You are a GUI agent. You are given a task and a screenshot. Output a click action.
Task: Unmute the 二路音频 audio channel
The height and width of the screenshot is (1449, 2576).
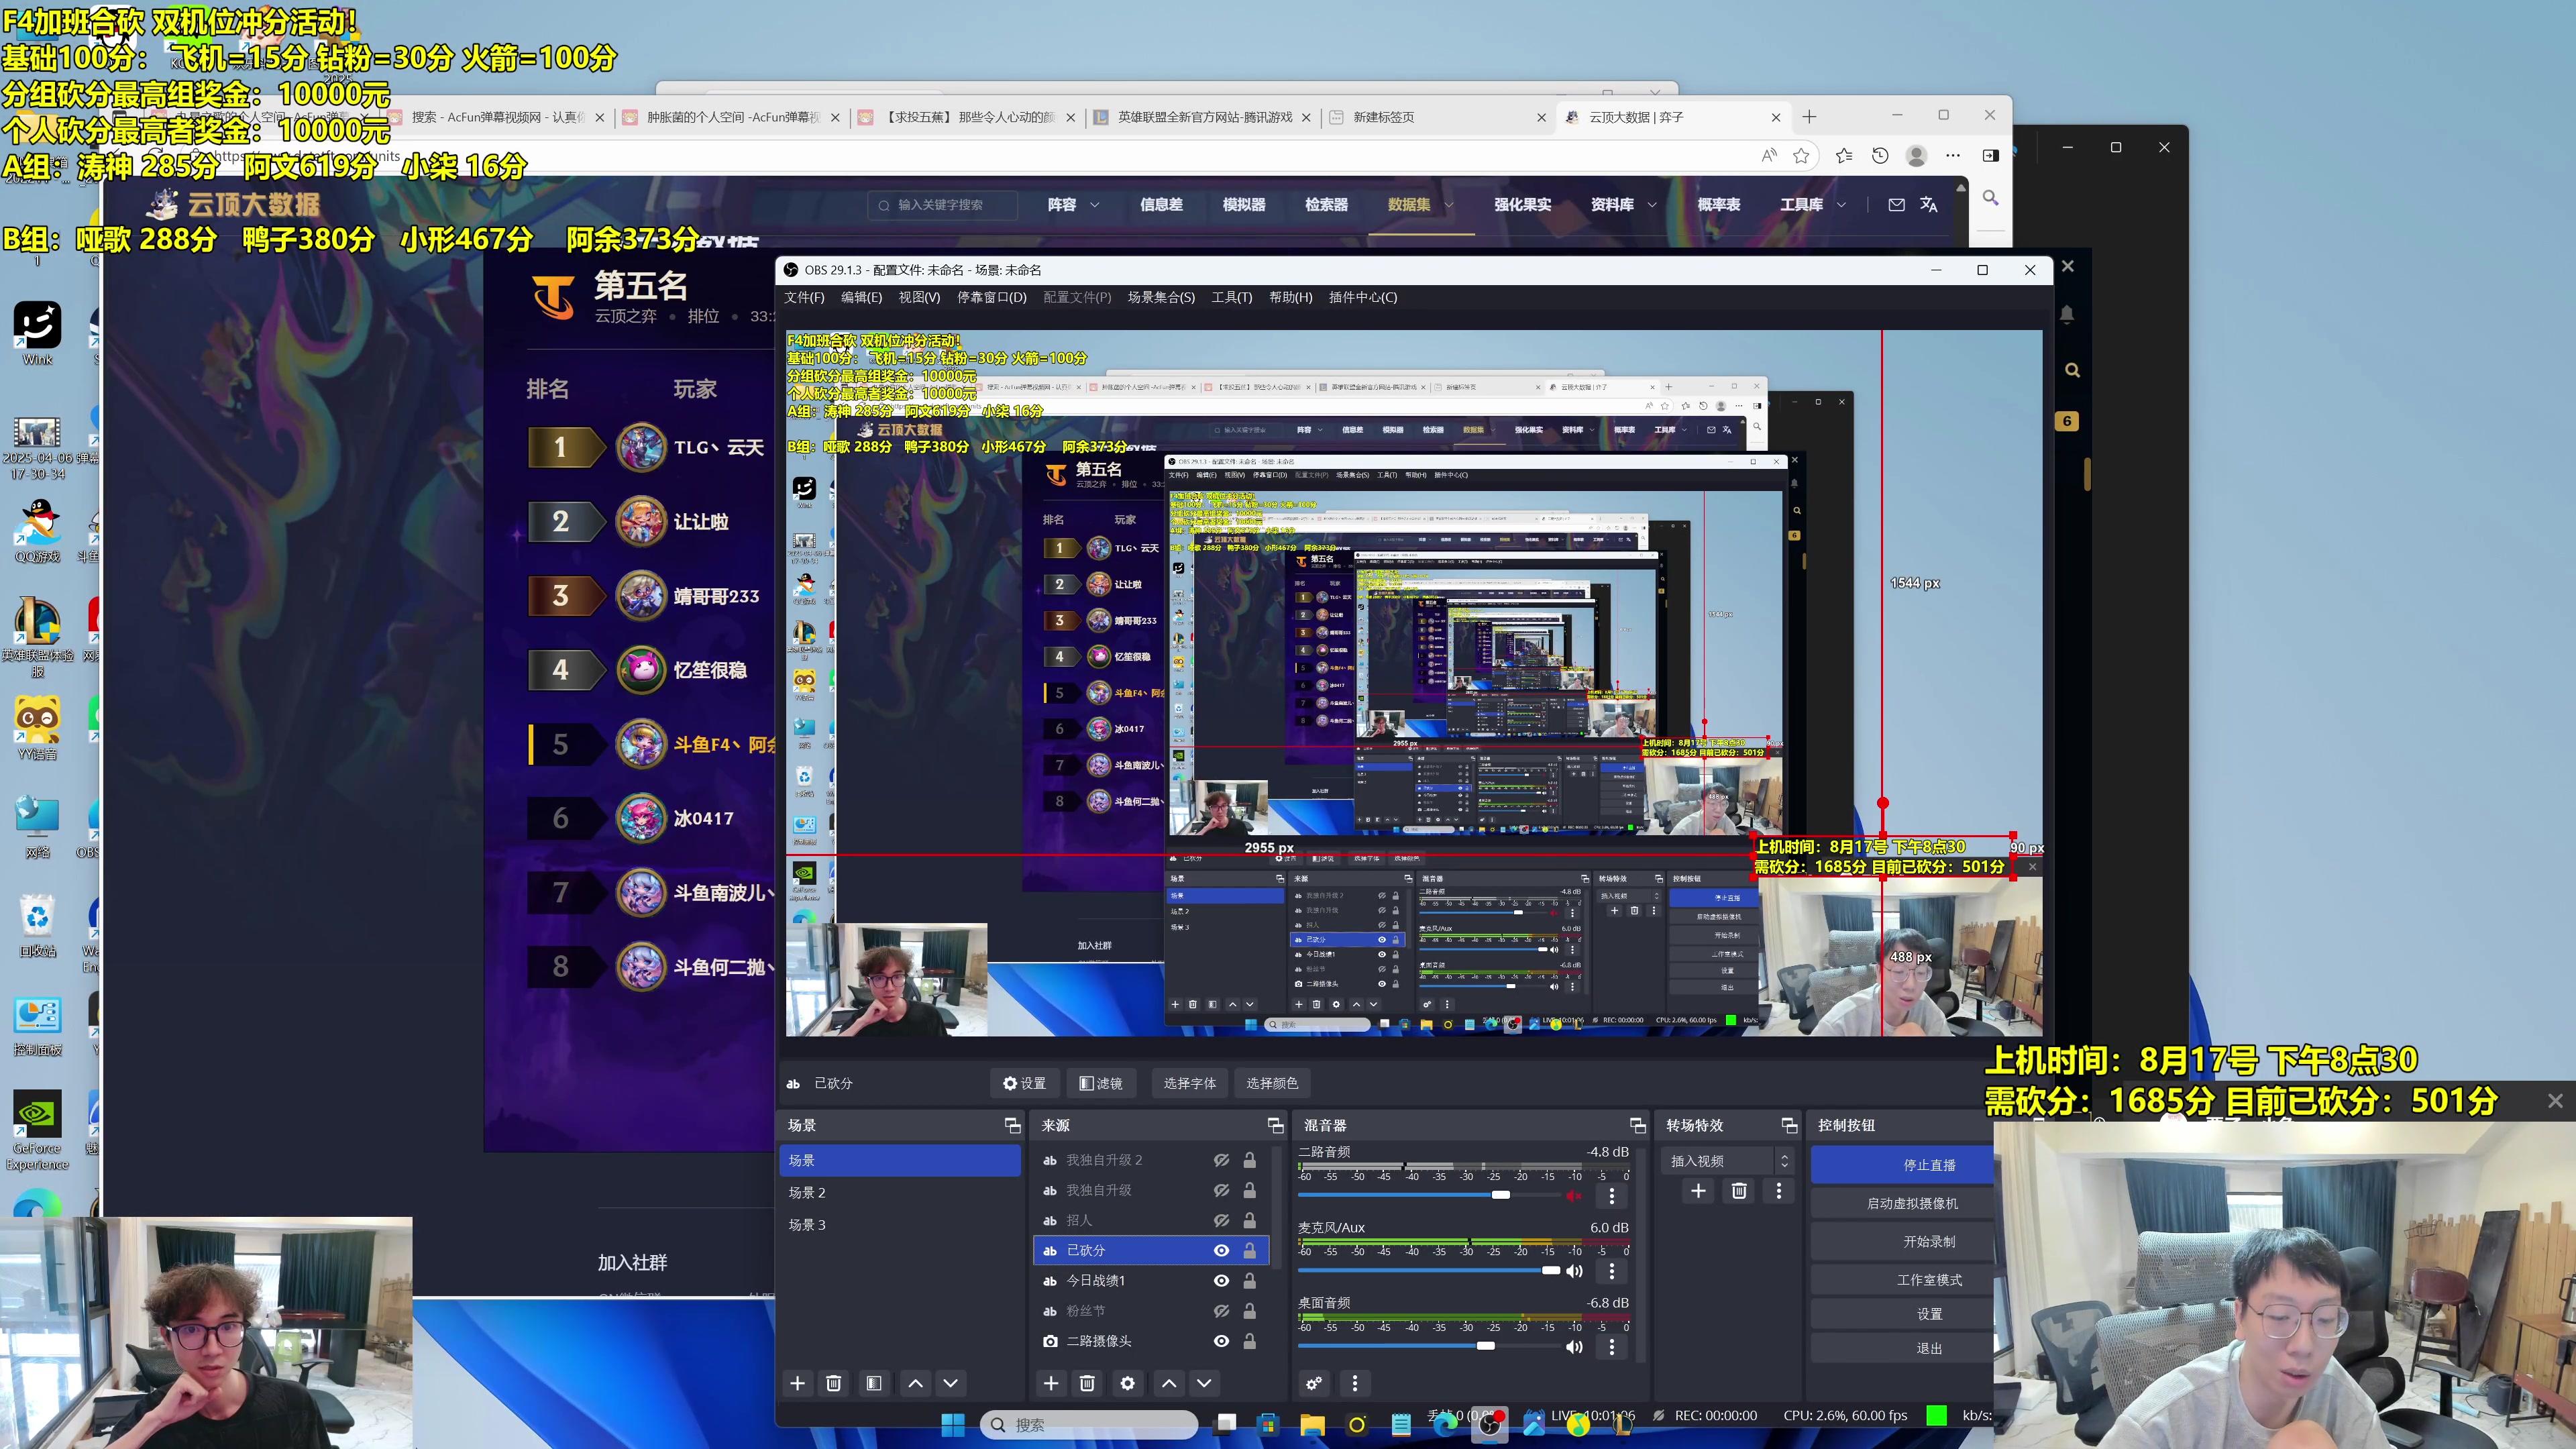(1574, 1195)
